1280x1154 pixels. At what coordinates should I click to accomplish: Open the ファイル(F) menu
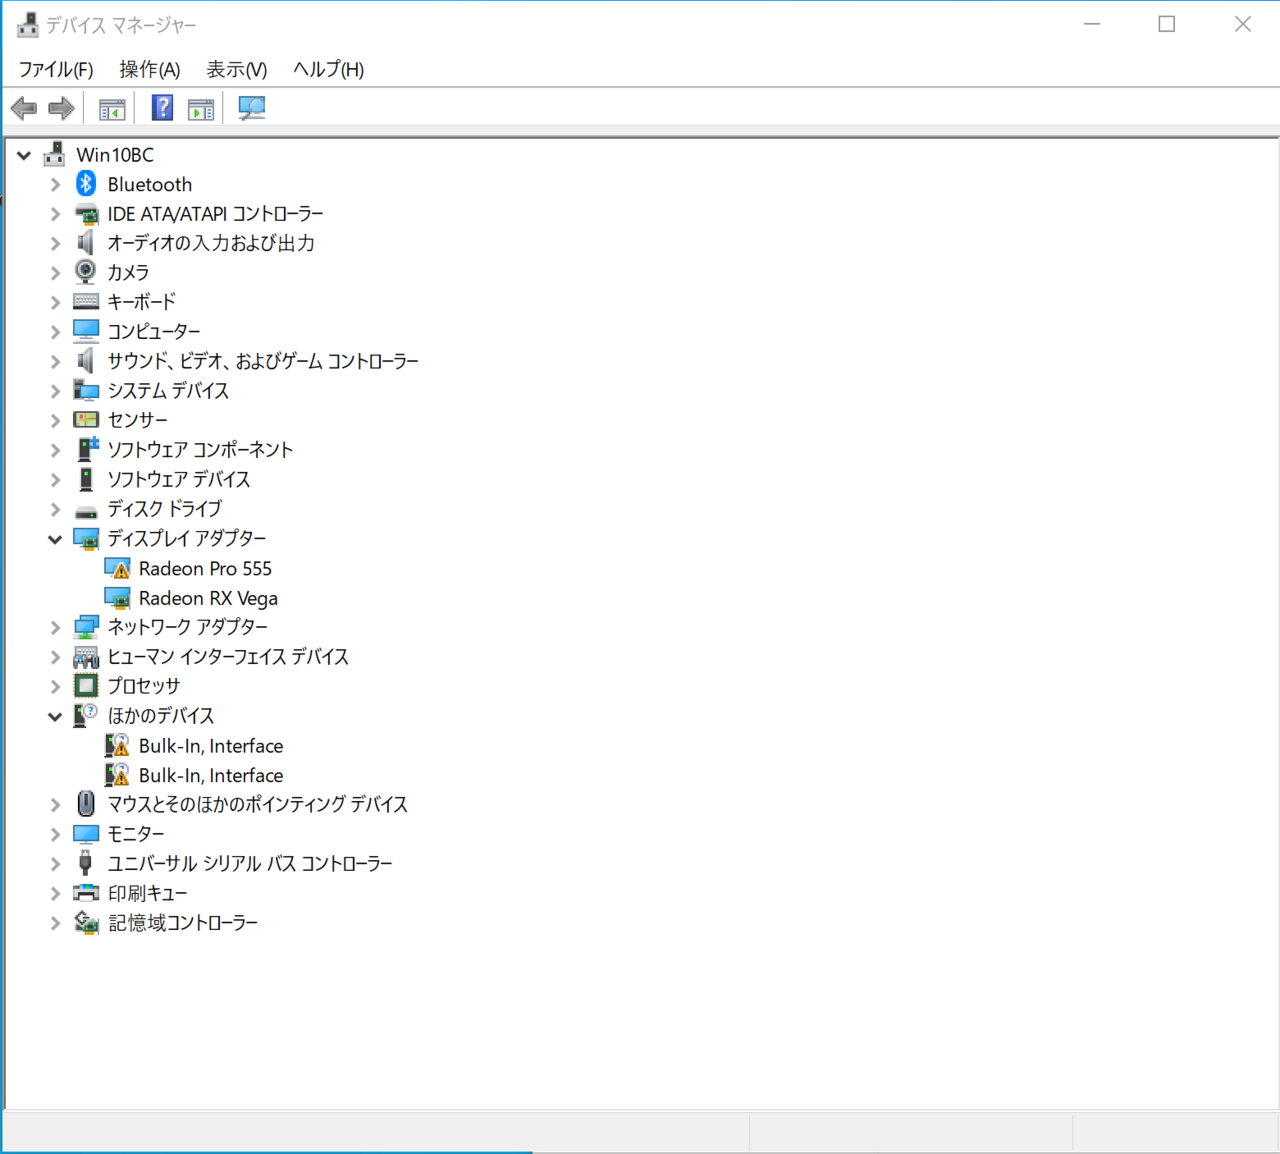pos(56,69)
